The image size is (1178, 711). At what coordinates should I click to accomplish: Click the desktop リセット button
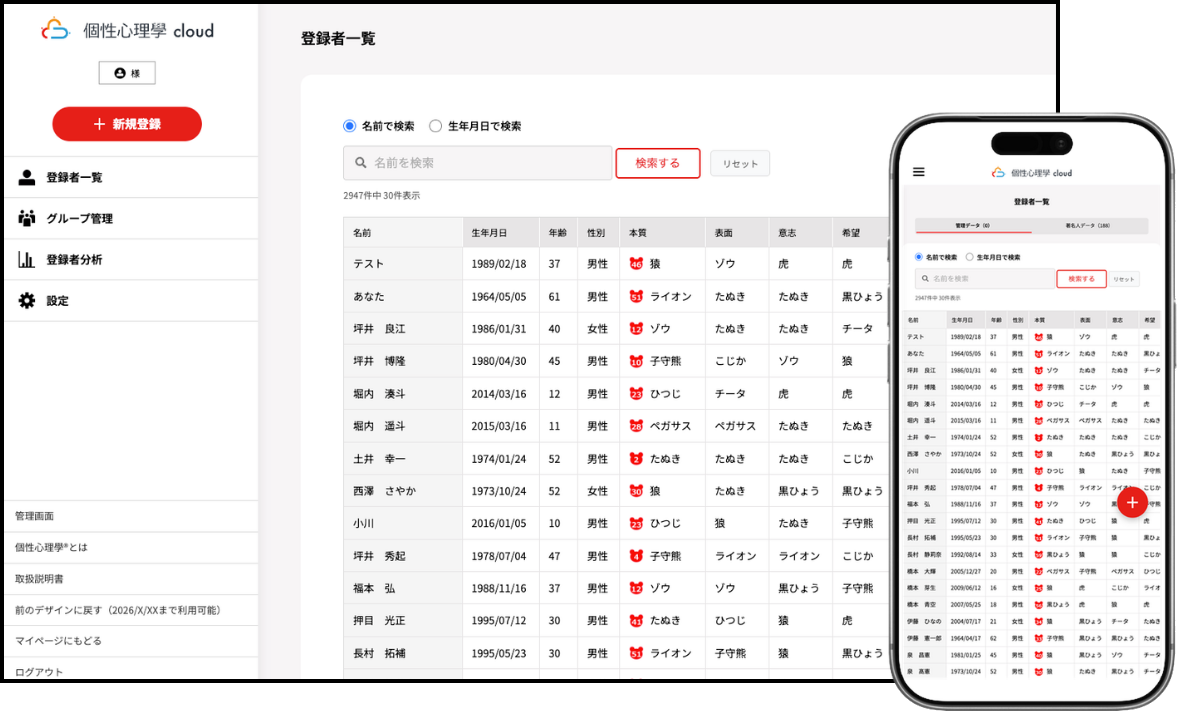pos(740,164)
